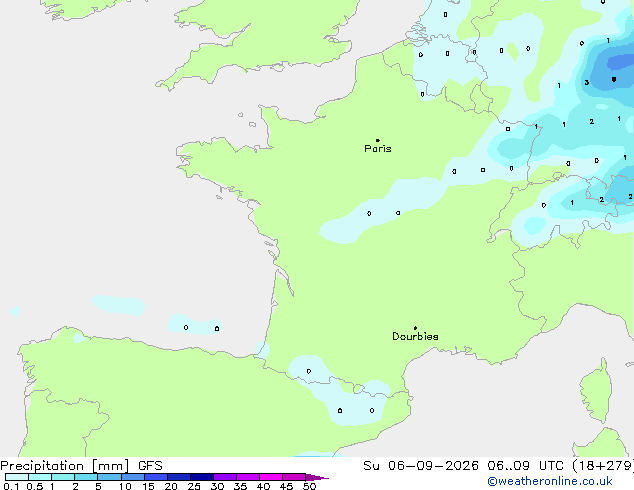Screen dimensions: 634x490
Task: Click the '(18+279)' forecast run text
Action: coord(603,466)
